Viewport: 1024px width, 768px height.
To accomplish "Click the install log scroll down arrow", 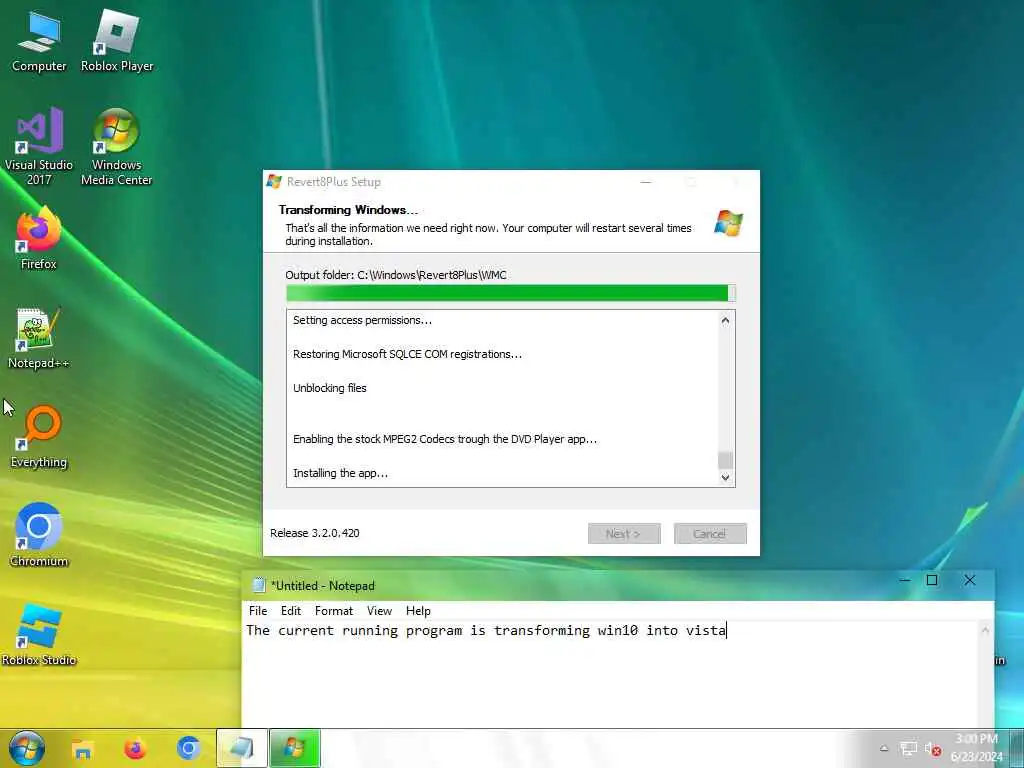I will tap(725, 477).
